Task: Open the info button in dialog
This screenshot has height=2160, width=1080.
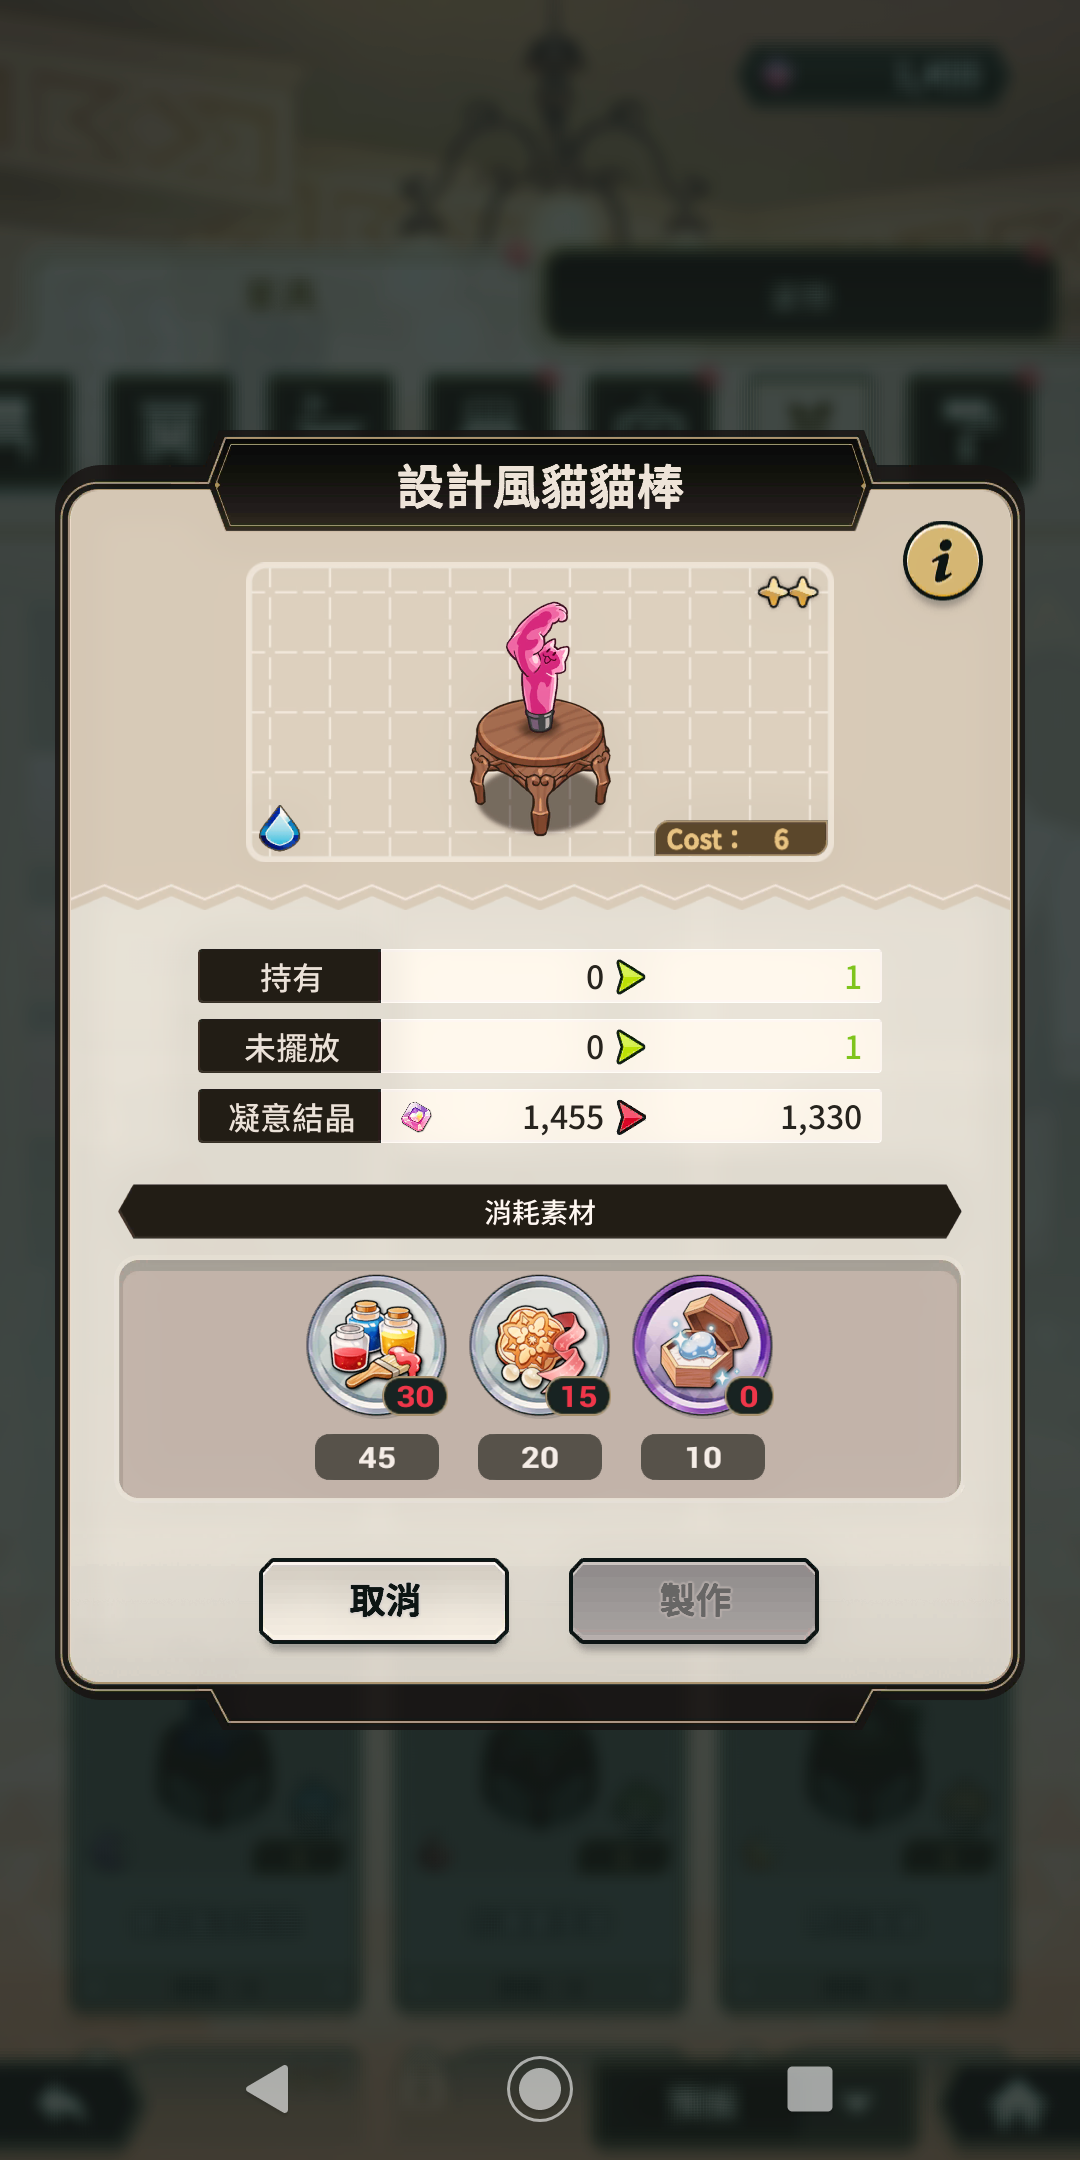Action: pos(942,561)
